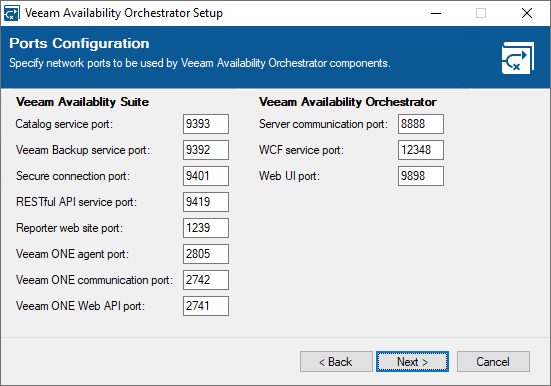Click the 'Veeam Availability Orchestrator' section heading
551x386 pixels.
coord(348,102)
